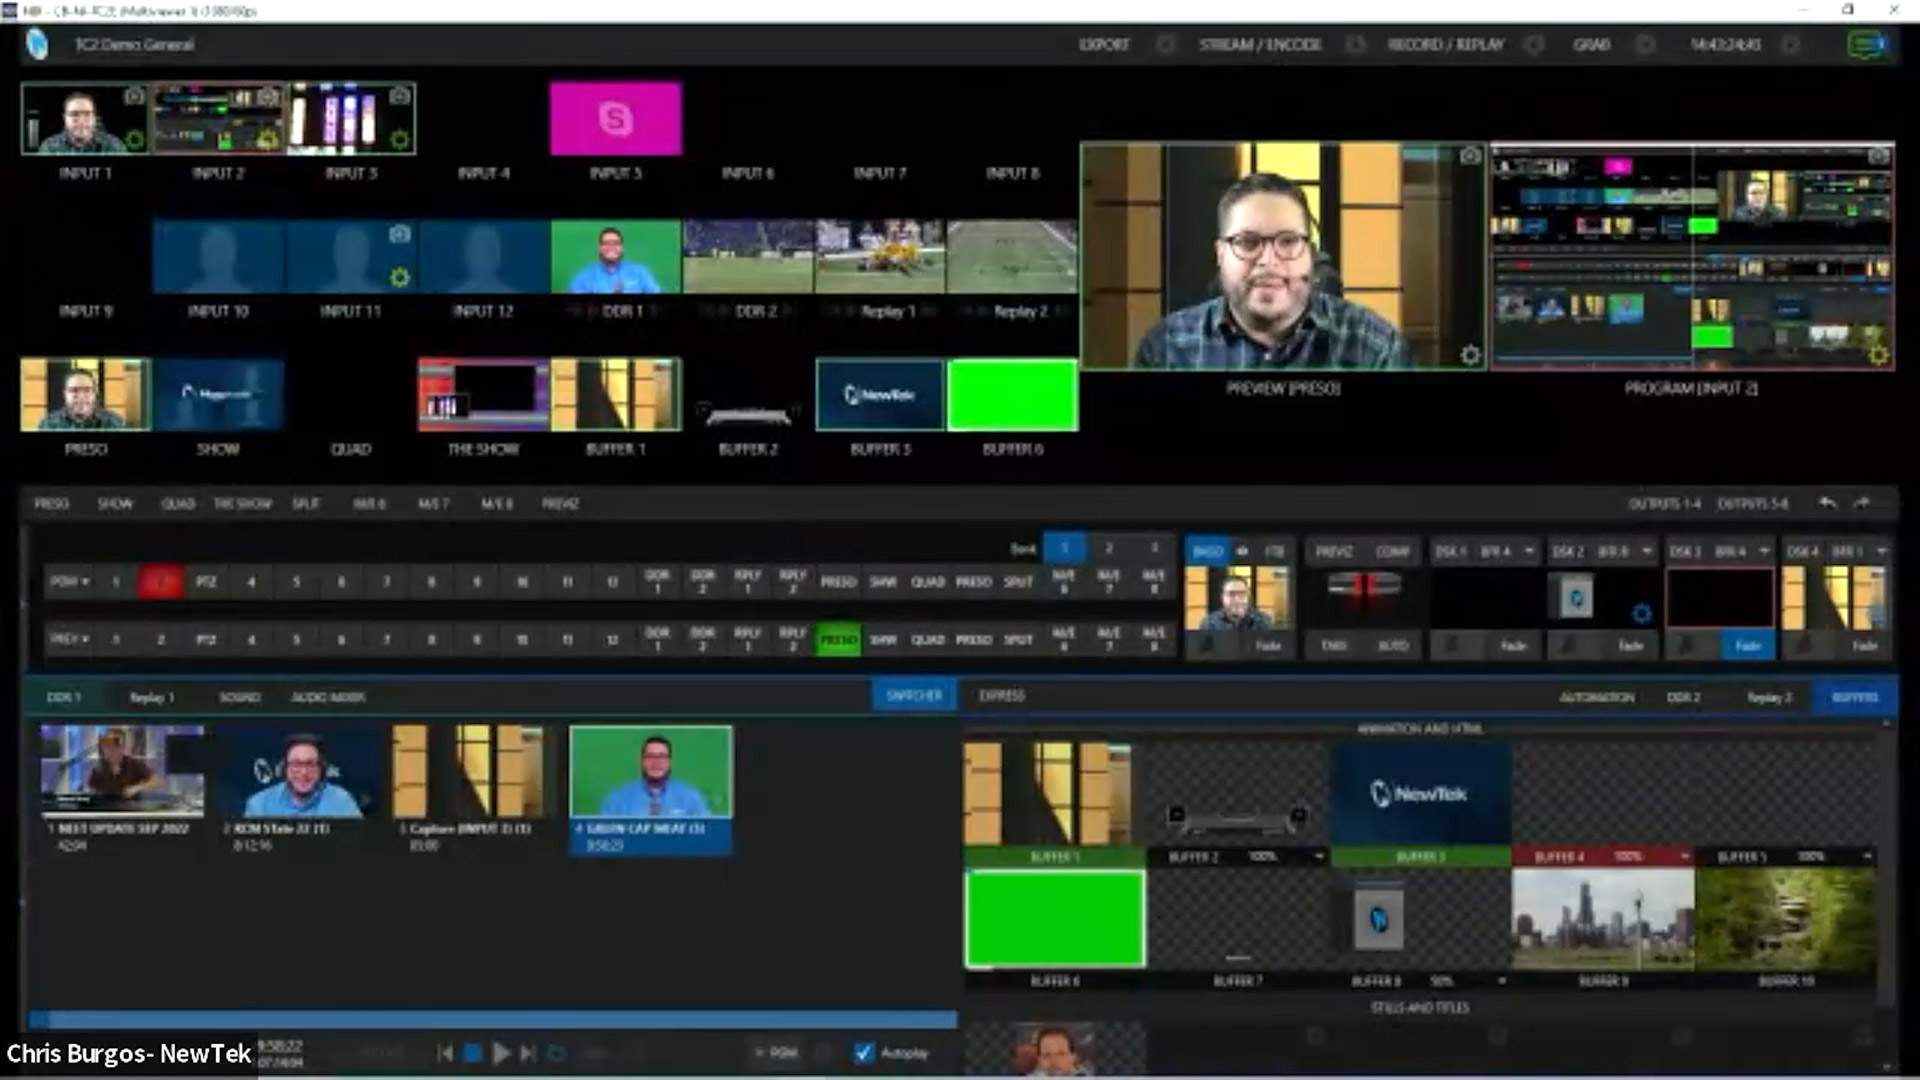The image size is (1920, 1080).
Task: Open the DSK 1 source dropdown
Action: pos(1529,551)
